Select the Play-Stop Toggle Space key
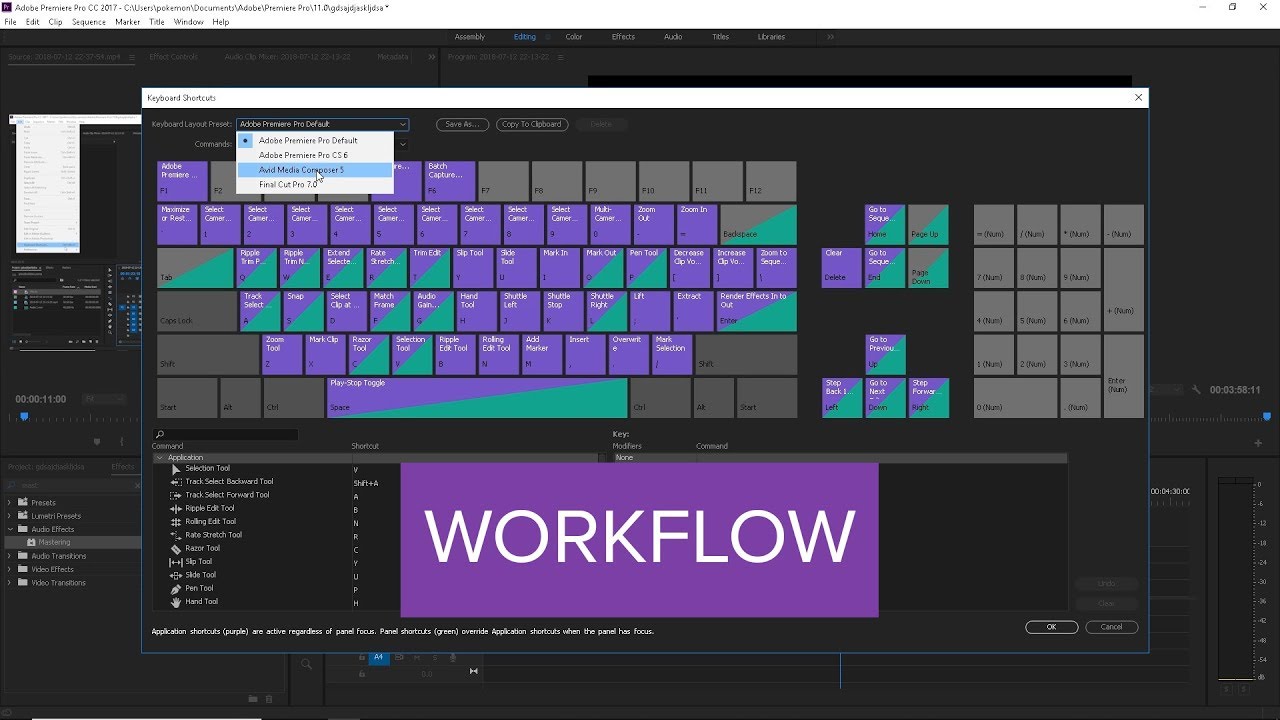Screen dimensions: 1280x720 (x=477, y=397)
